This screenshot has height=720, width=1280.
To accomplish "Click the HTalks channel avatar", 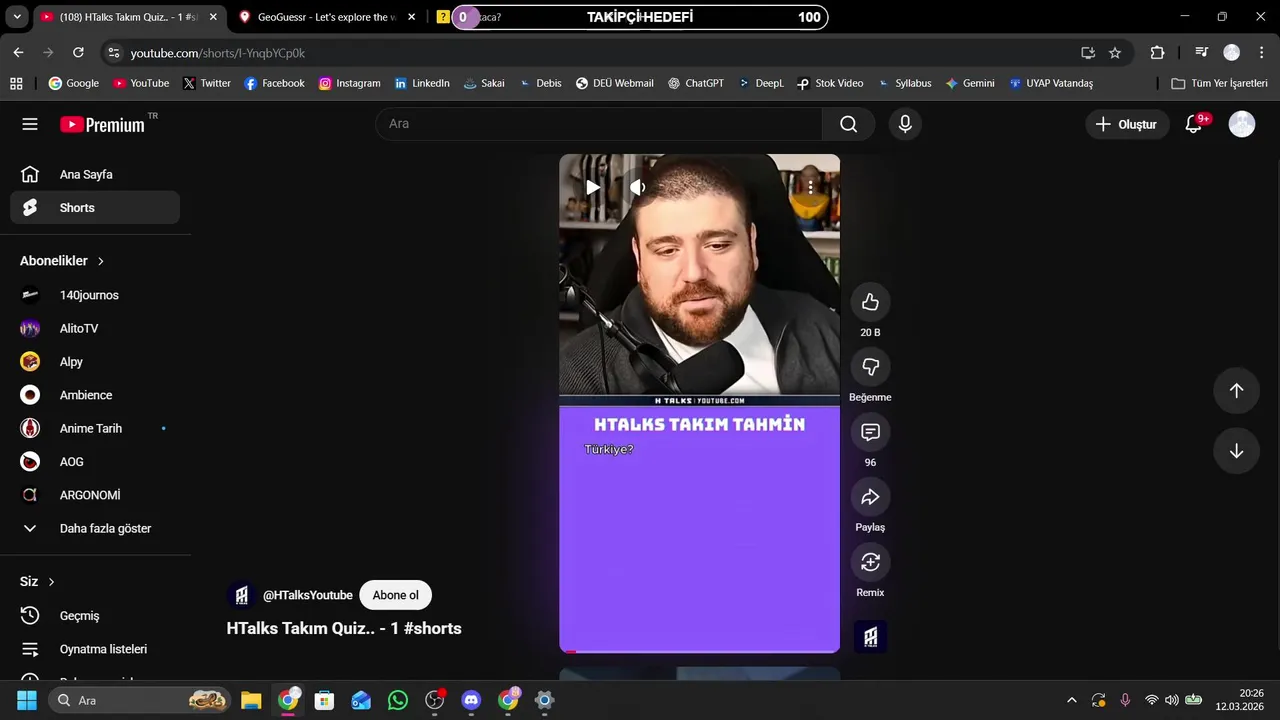I will coord(241,595).
